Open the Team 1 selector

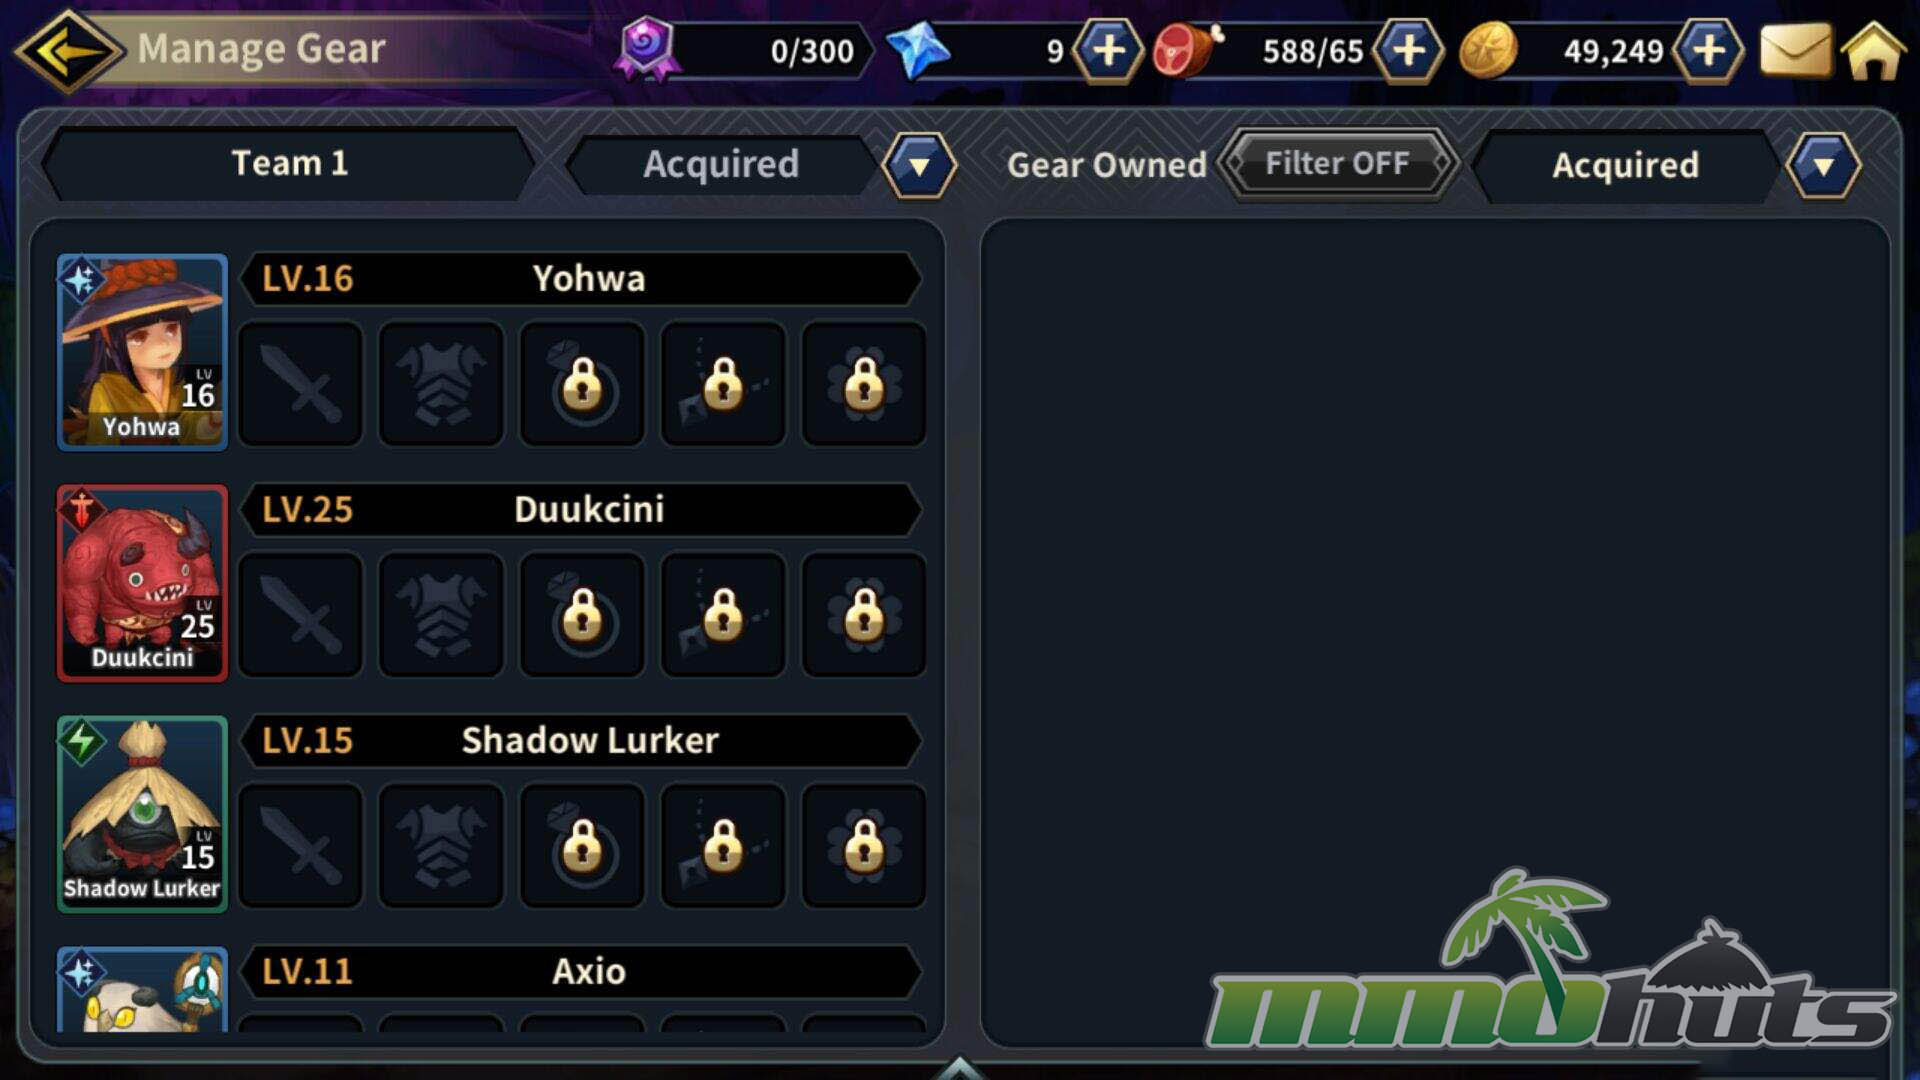289,163
